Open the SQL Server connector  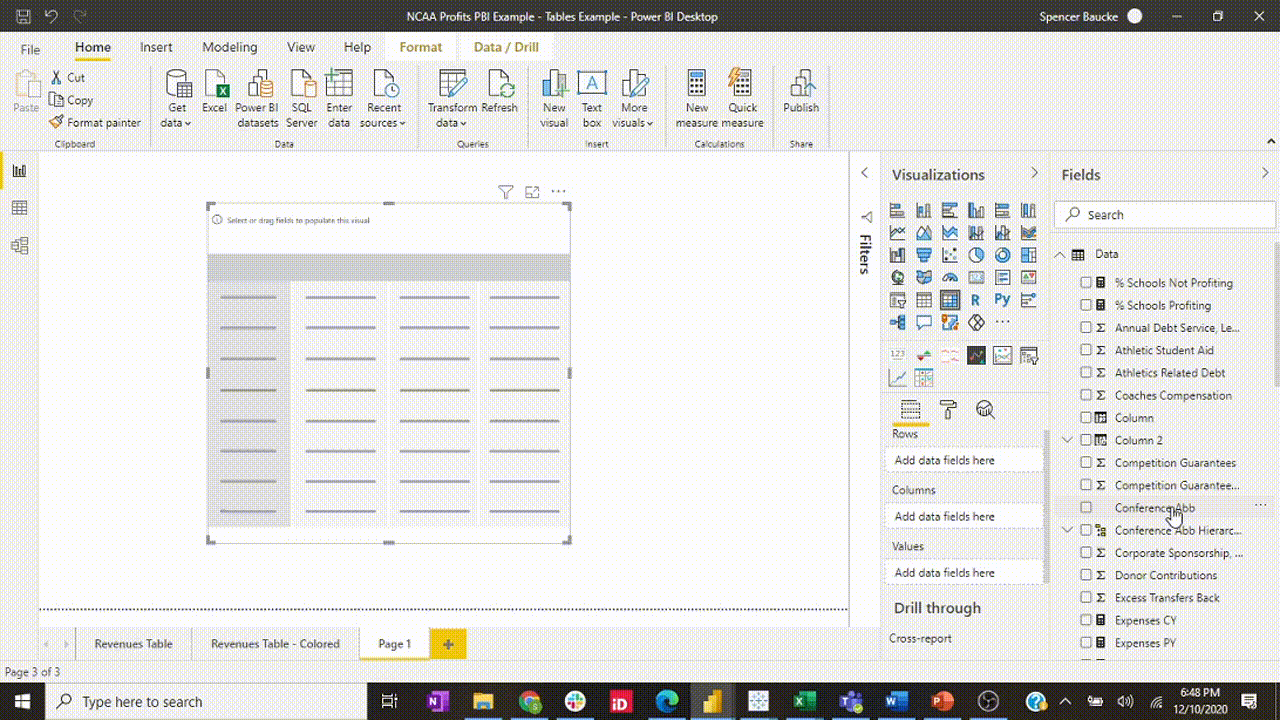pyautogui.click(x=302, y=98)
